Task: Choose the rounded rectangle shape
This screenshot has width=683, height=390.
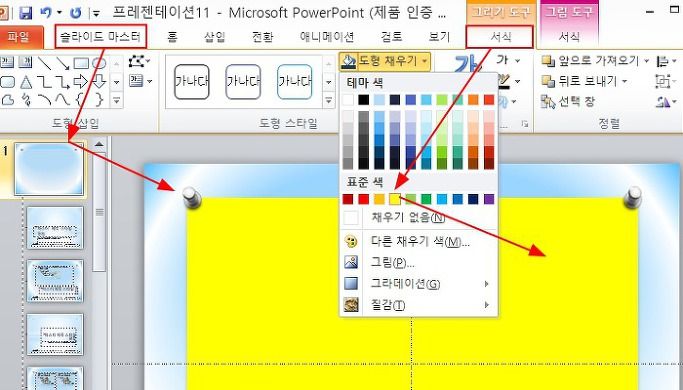Action: pos(7,81)
